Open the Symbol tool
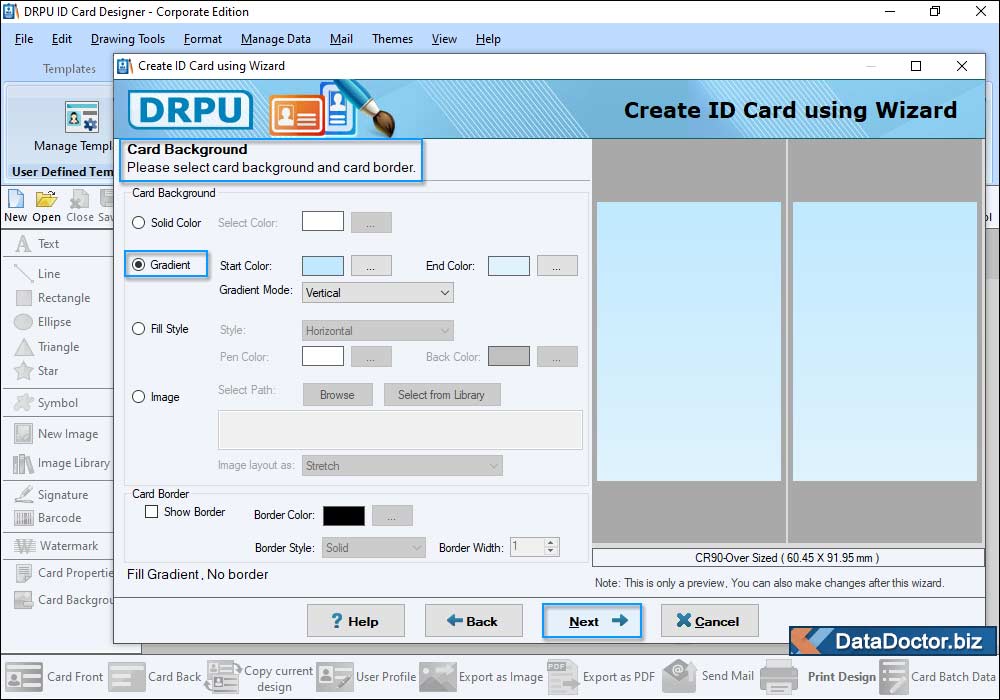 pyautogui.click(x=46, y=403)
